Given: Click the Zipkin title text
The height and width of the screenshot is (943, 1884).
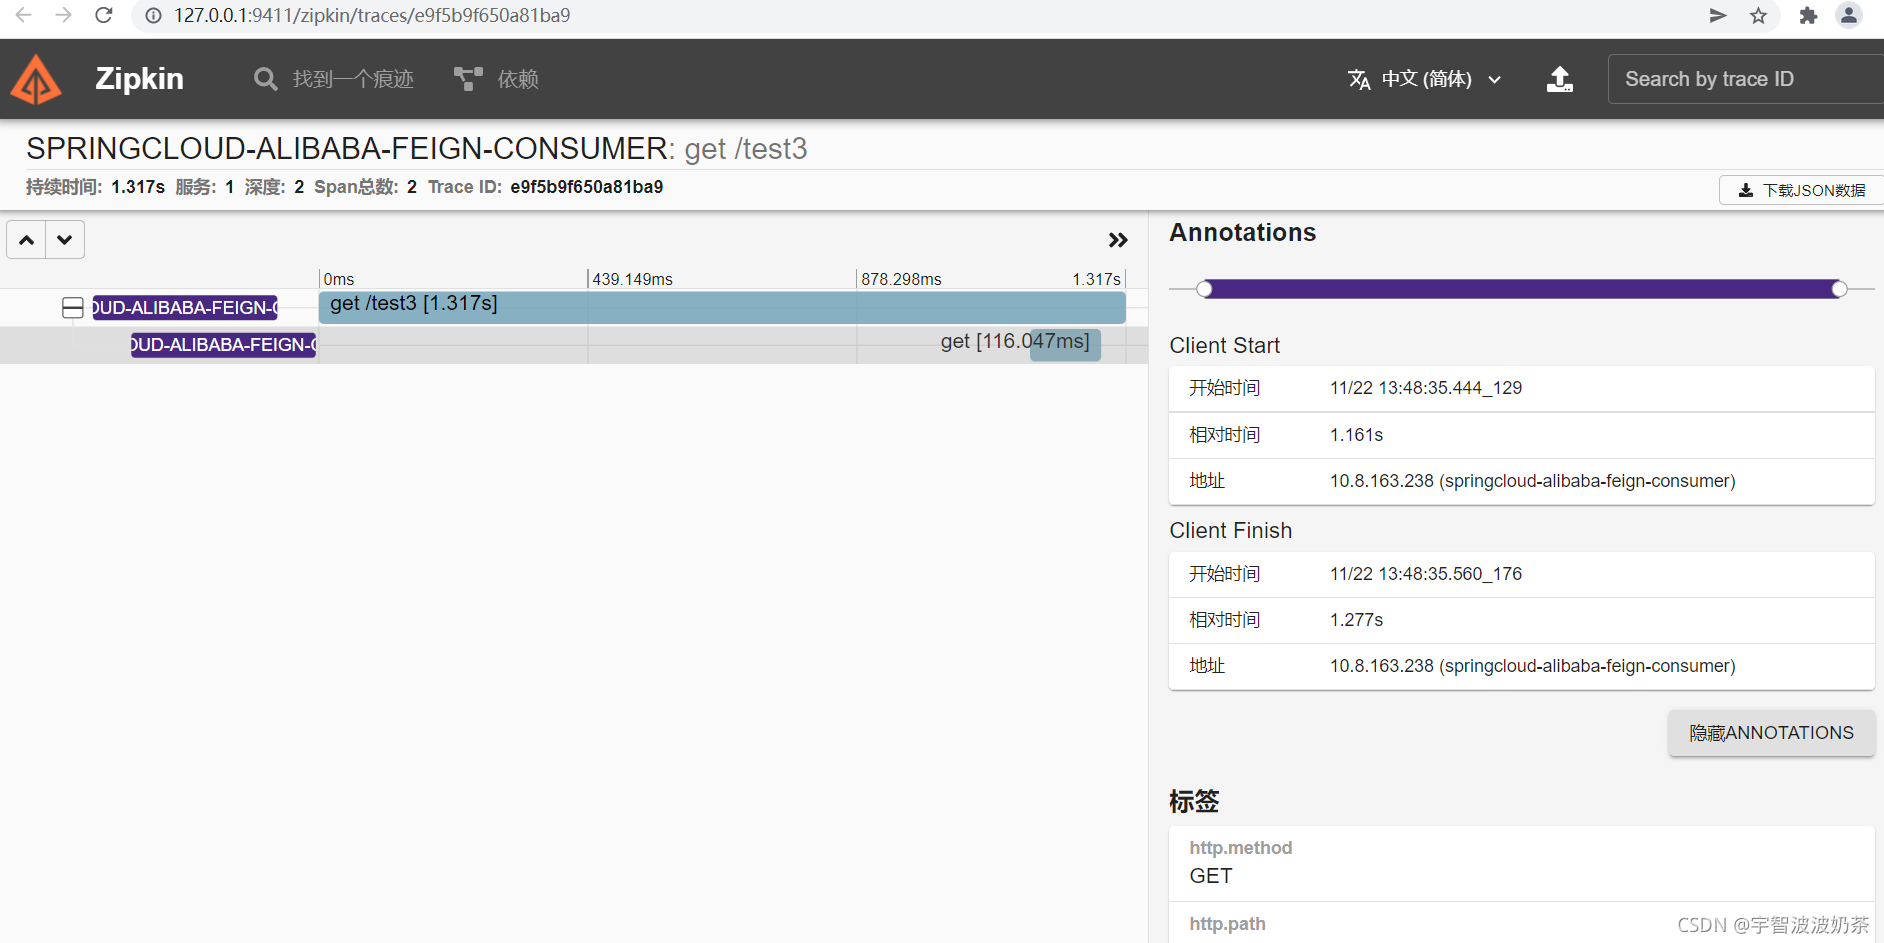Looking at the screenshot, I should [x=139, y=79].
